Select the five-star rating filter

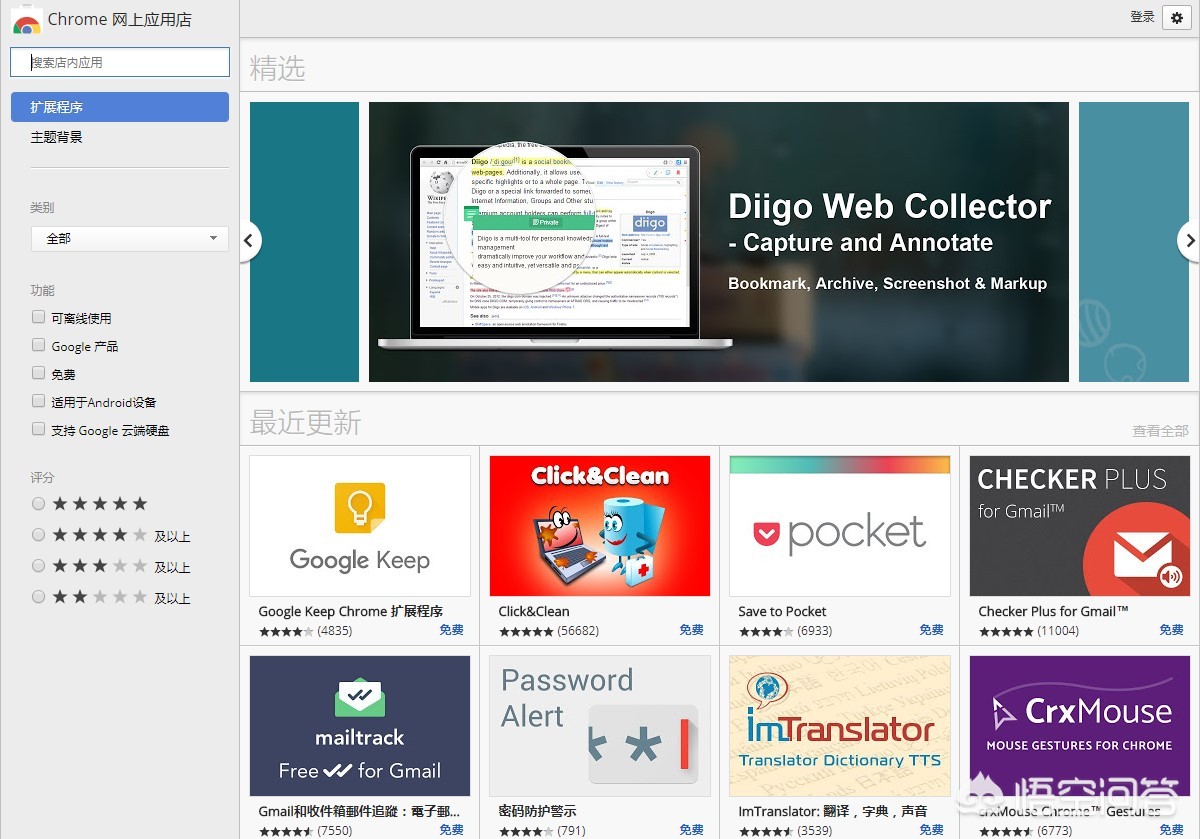[39, 504]
